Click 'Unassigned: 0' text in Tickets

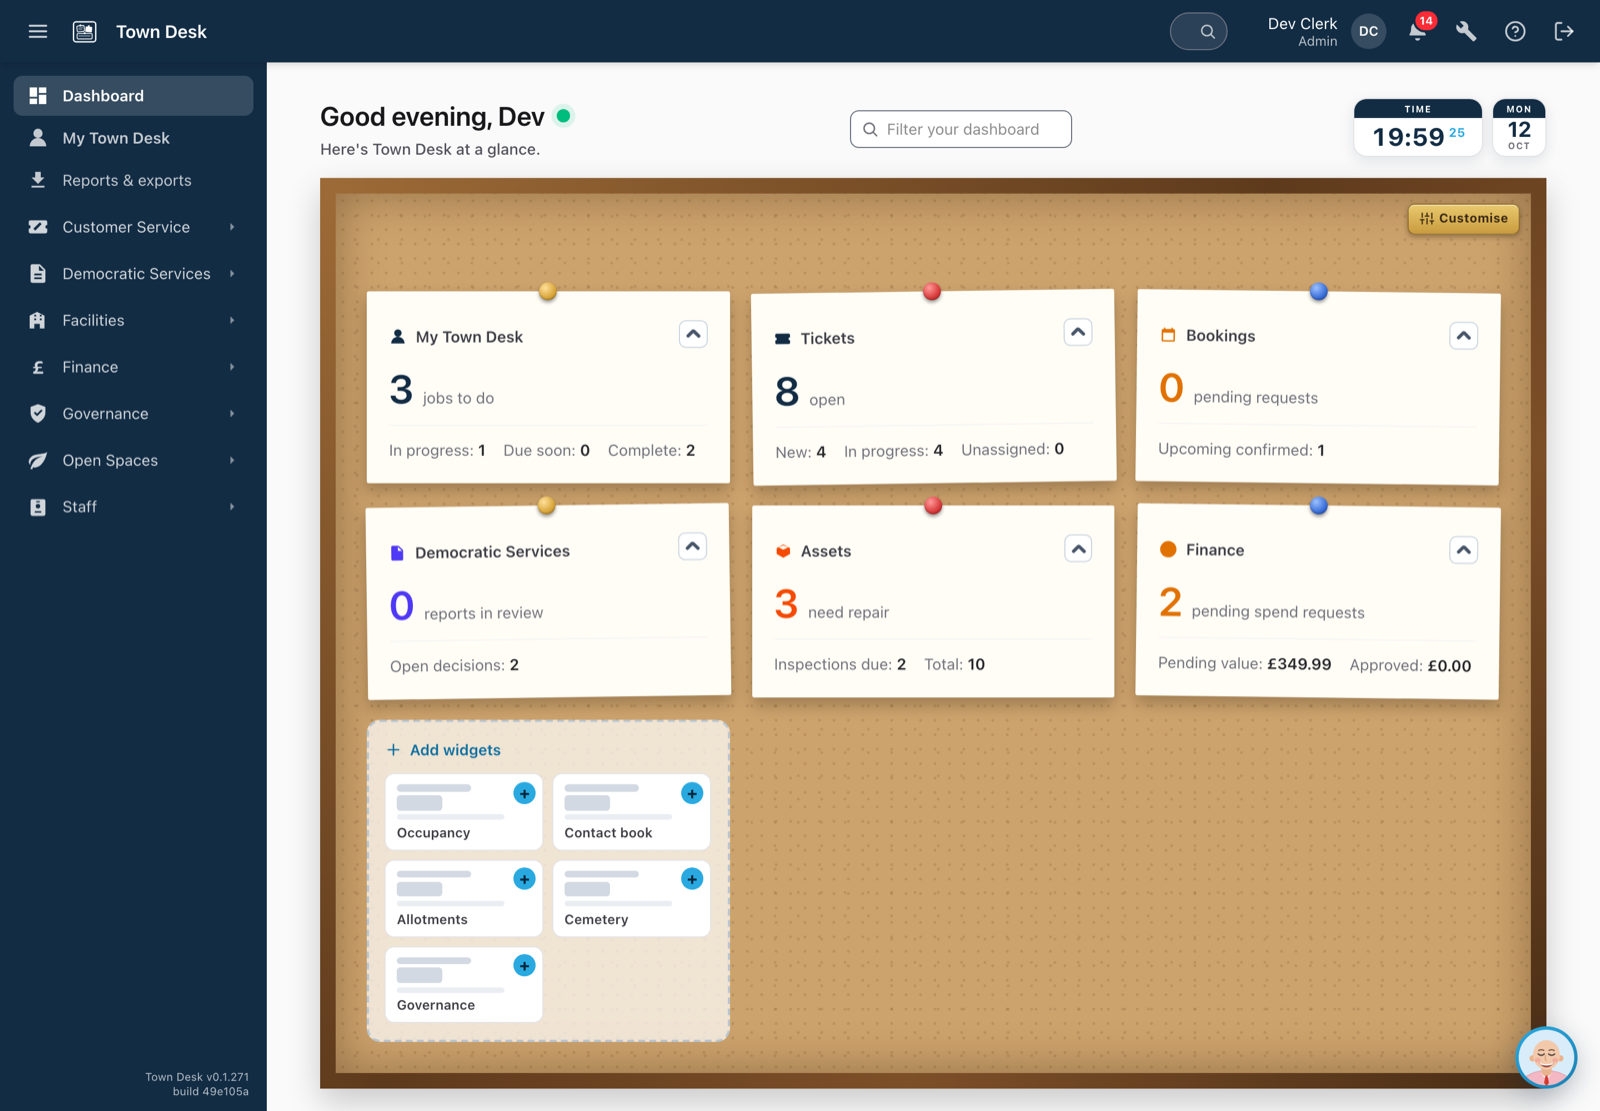(x=1012, y=449)
